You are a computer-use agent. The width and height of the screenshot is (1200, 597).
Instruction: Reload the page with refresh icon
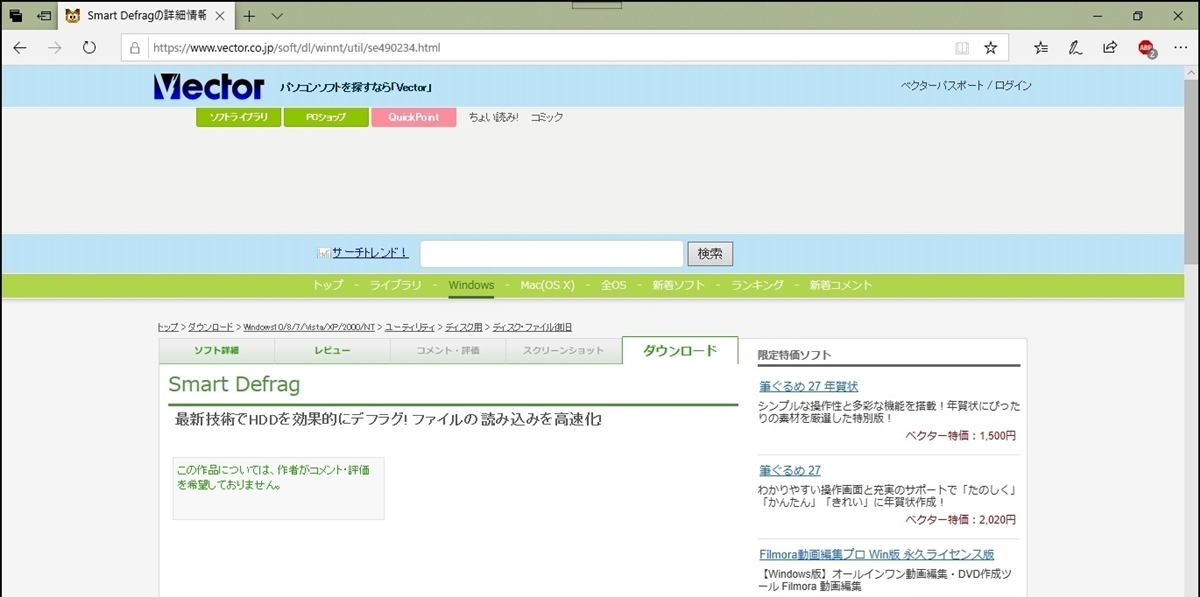click(89, 47)
